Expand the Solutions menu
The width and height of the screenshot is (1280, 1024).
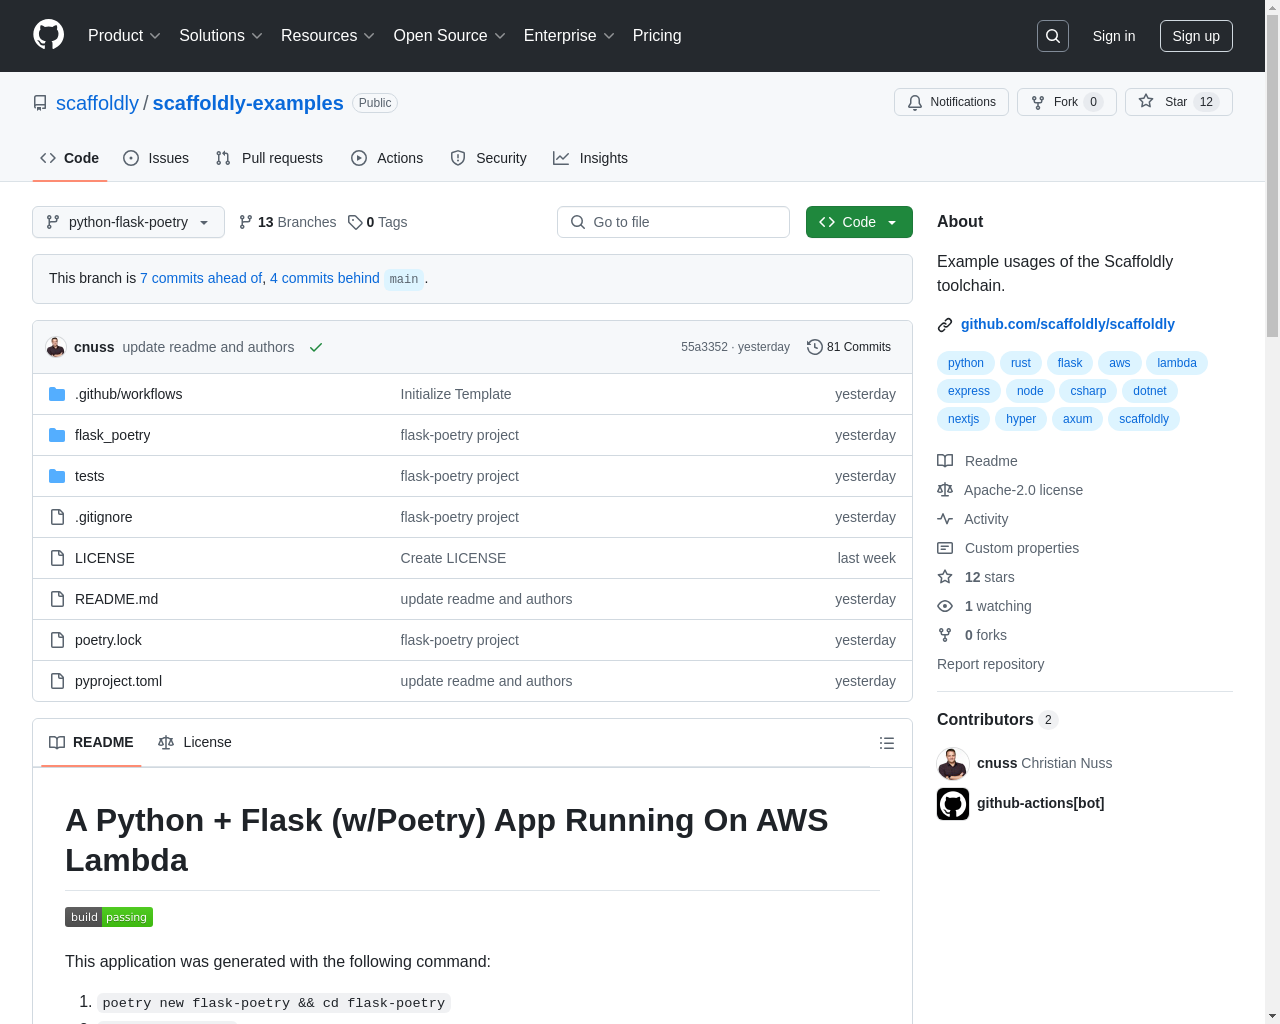[x=220, y=36]
